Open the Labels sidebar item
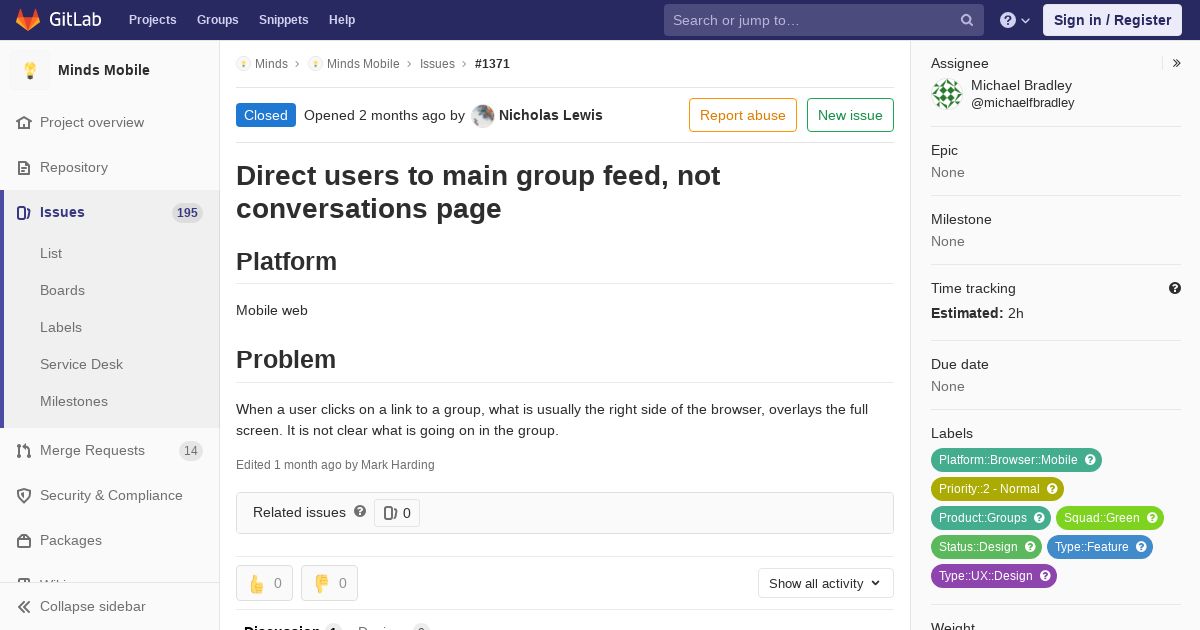The width and height of the screenshot is (1200, 630). tap(61, 327)
